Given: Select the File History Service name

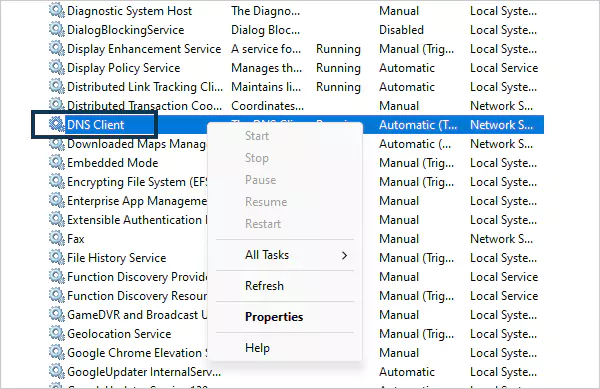Looking at the screenshot, I should [116, 258].
